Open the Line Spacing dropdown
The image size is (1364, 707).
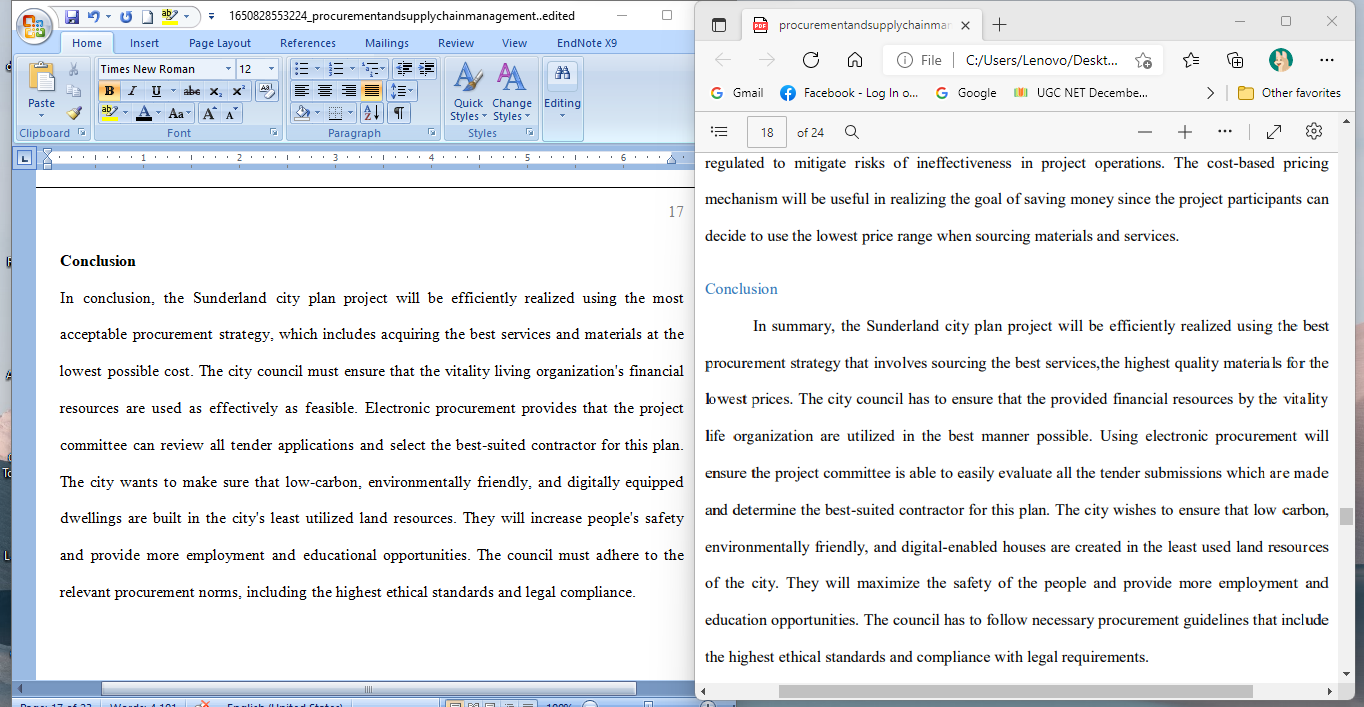(x=403, y=91)
